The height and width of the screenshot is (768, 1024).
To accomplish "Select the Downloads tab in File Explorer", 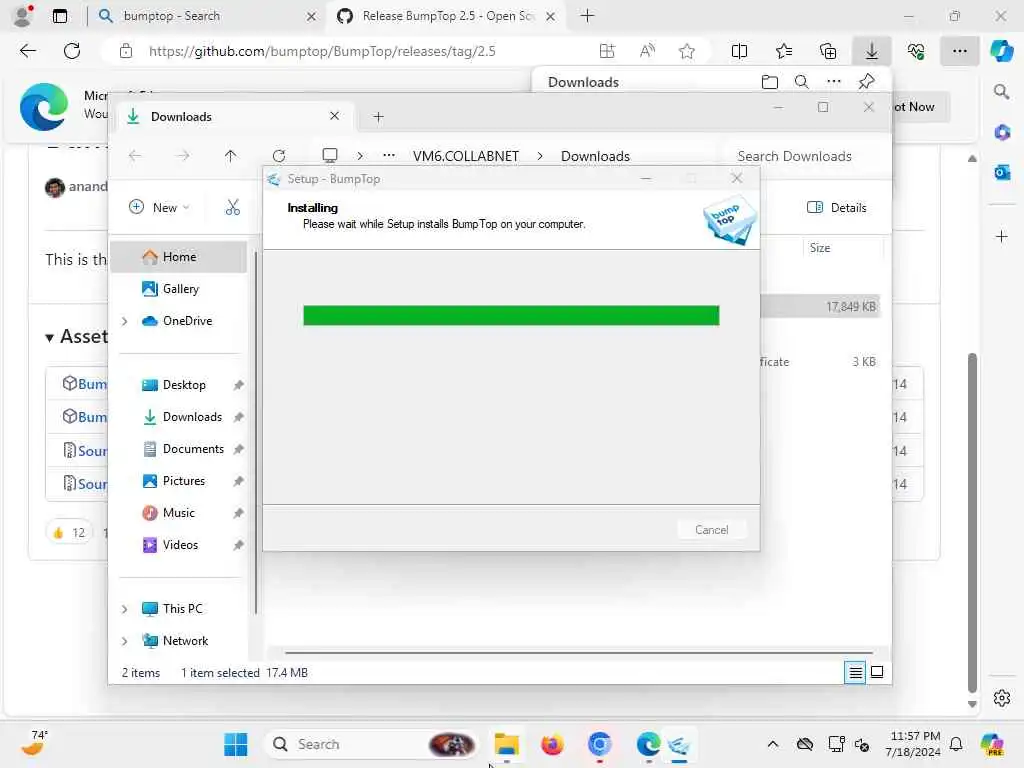I will (235, 116).
